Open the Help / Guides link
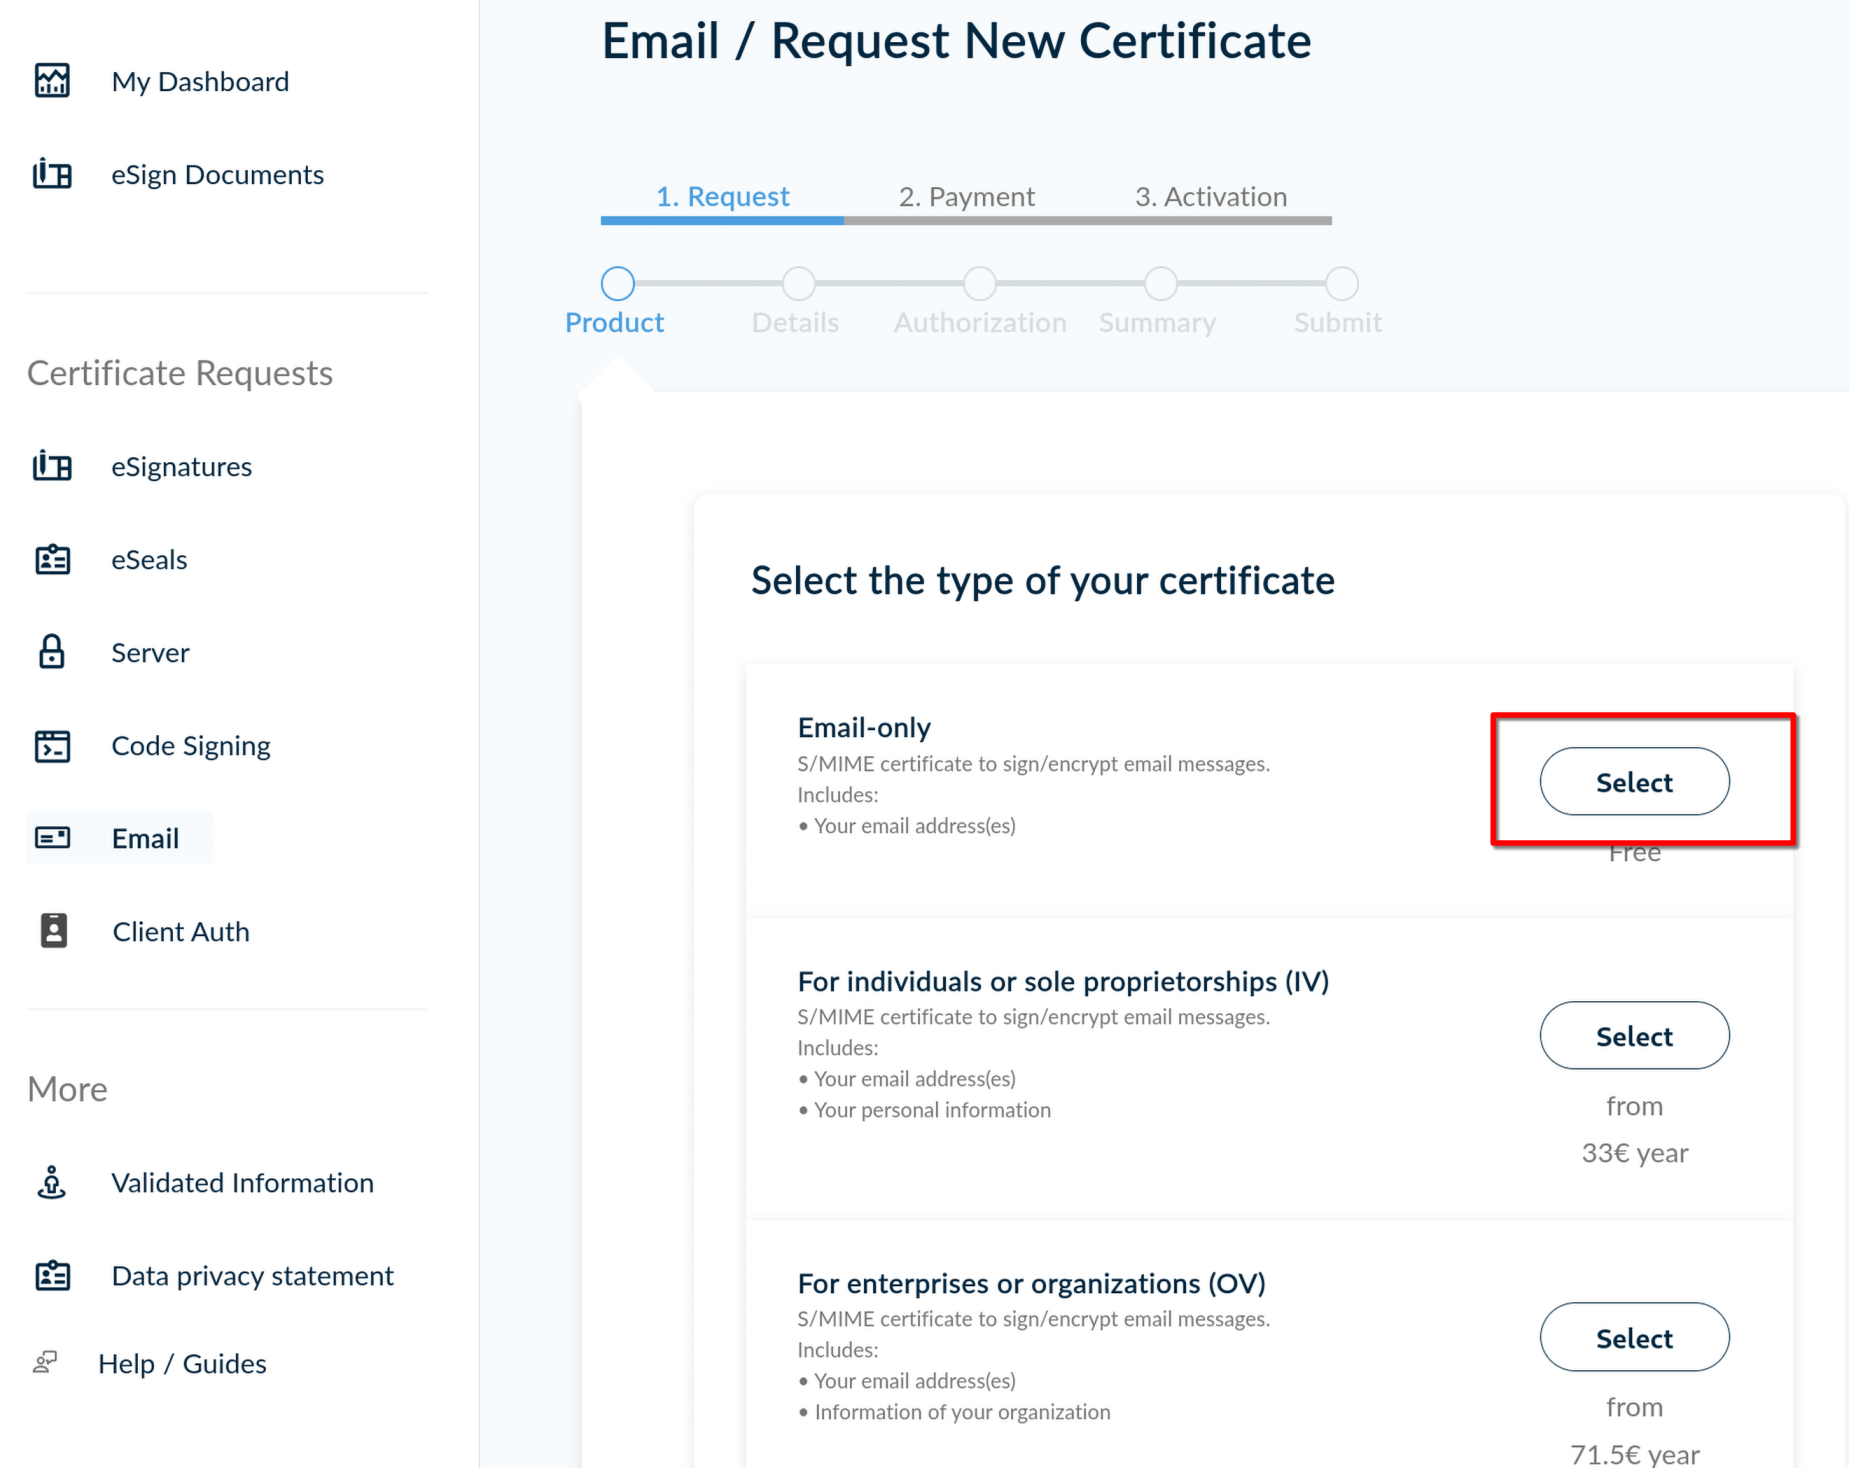Viewport: 1849px width, 1468px height. (x=182, y=1364)
